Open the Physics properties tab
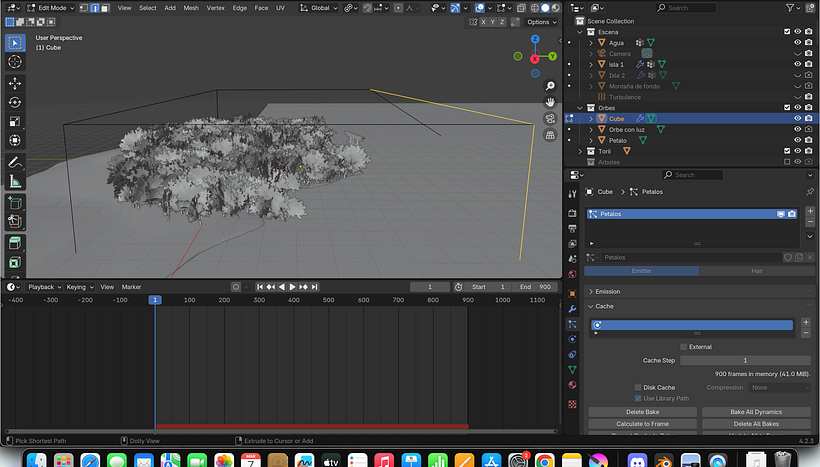The image size is (820, 467). click(x=573, y=339)
